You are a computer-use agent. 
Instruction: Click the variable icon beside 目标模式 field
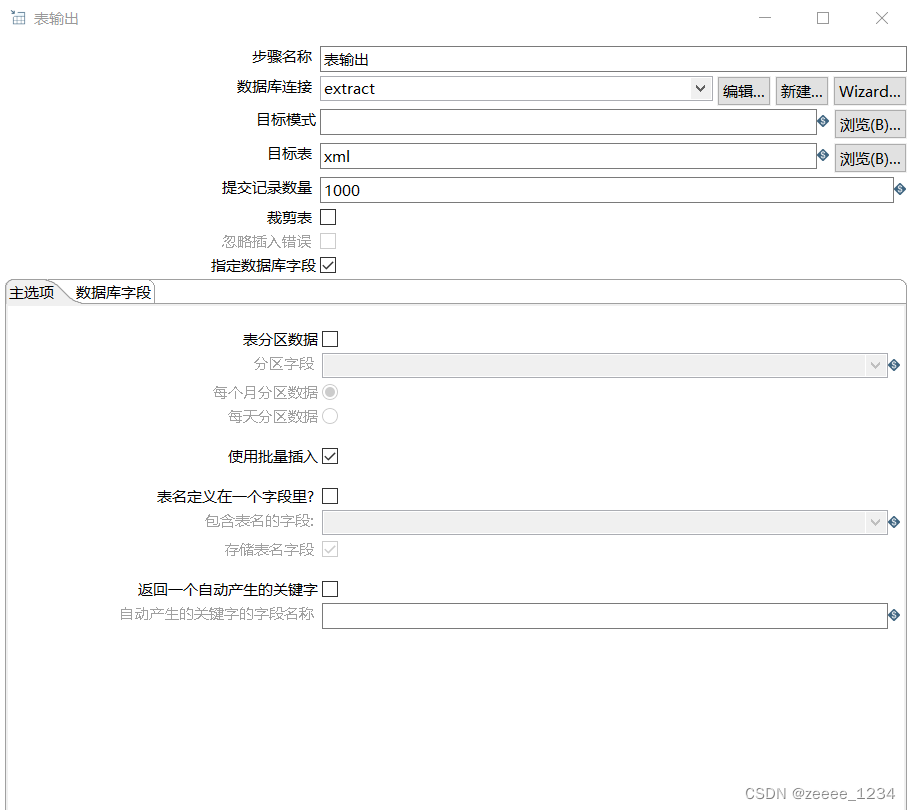click(x=822, y=124)
